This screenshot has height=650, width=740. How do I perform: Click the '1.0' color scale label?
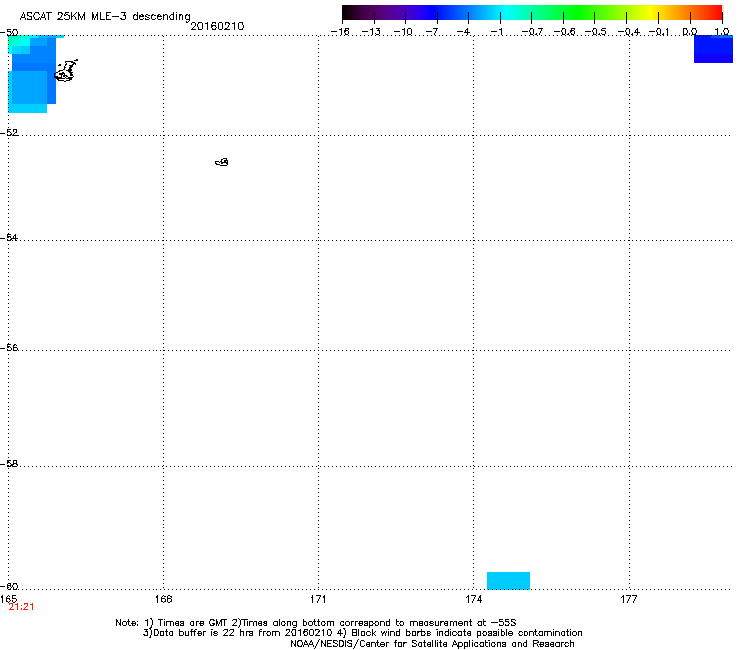pos(722,32)
